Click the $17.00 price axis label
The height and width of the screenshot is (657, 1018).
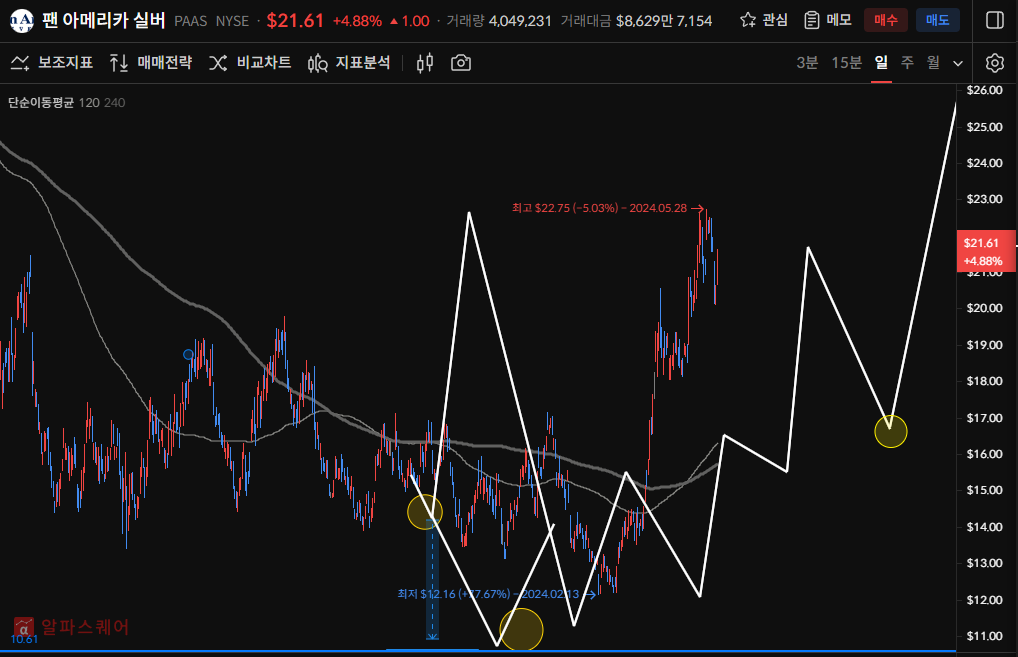point(984,418)
